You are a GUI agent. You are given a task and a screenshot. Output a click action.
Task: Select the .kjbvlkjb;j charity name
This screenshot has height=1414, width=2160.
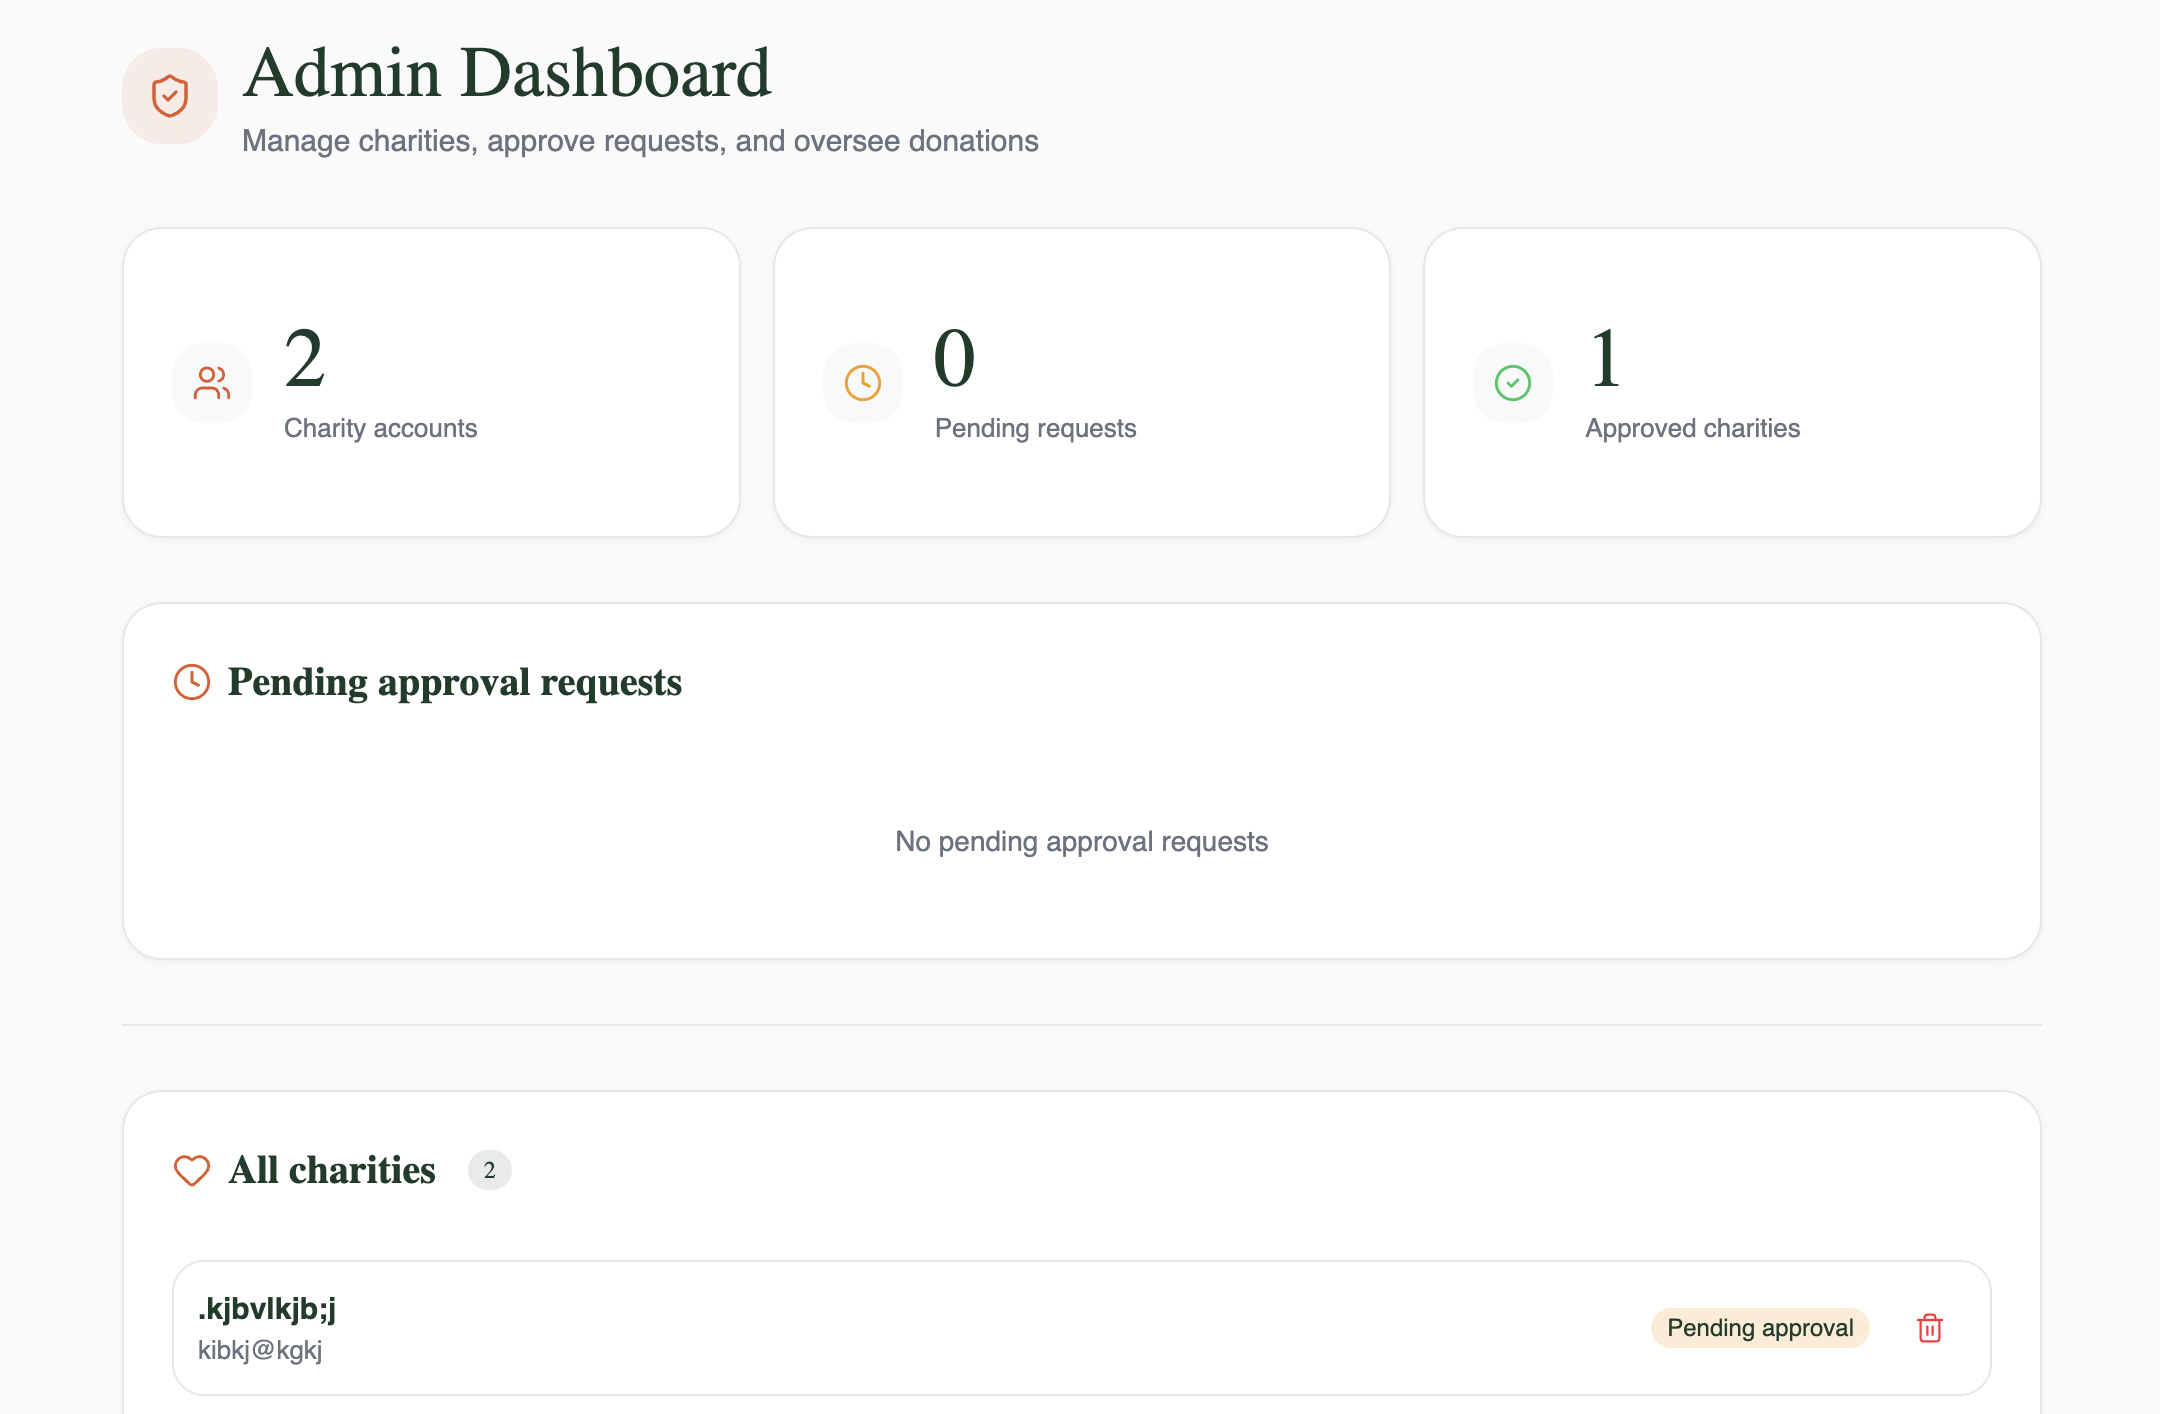[267, 1308]
